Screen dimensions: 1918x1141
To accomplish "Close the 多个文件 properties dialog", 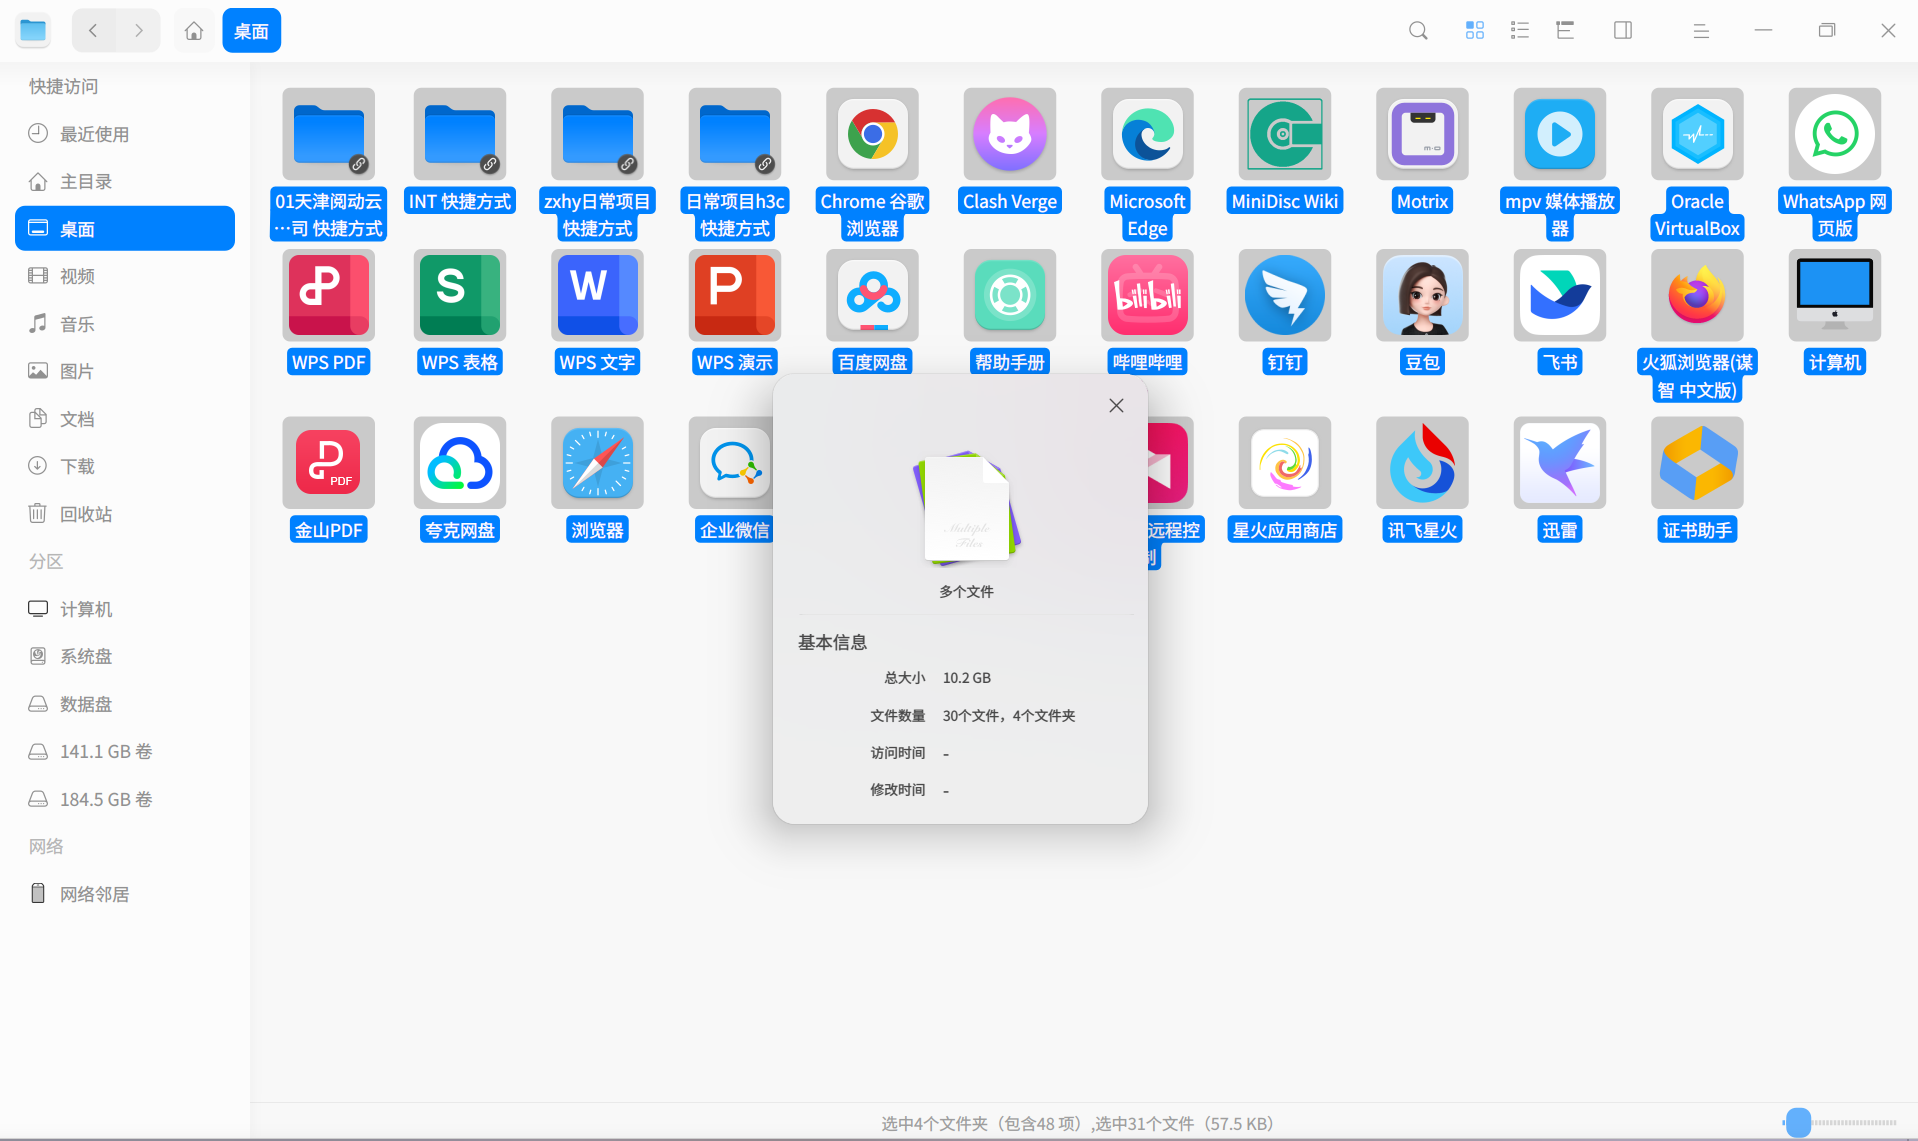I will click(1116, 405).
